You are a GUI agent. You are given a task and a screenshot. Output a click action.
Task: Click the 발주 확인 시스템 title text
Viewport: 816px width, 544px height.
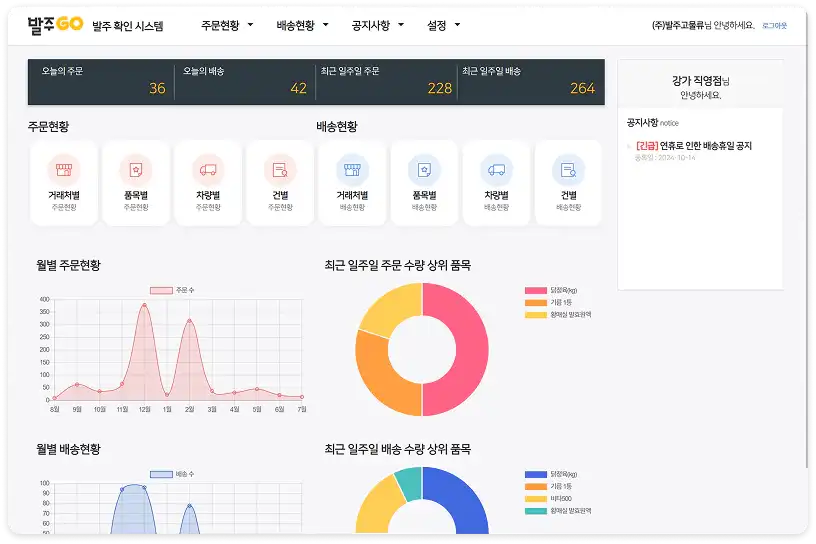128,26
